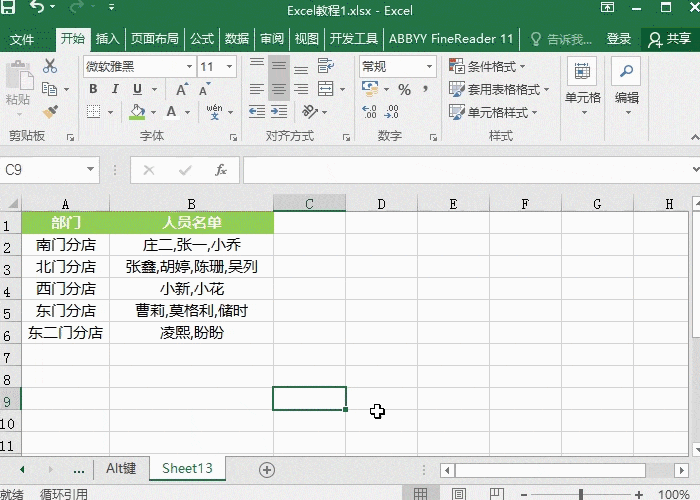This screenshot has width=700, height=500.
Task: Apply fill color bucket
Action: click(x=137, y=112)
